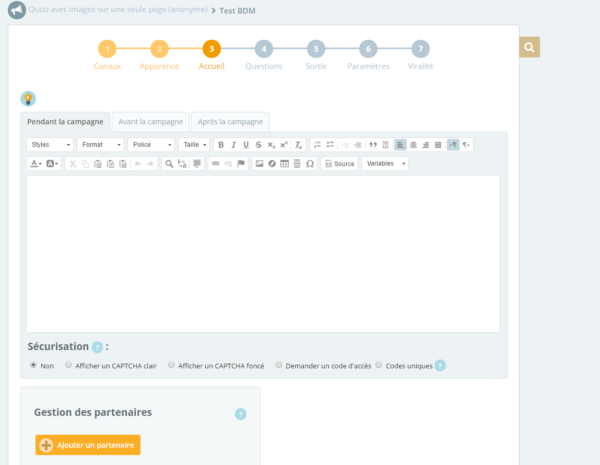600x465 pixels.
Task: Switch to 'Avant la campagne' tab
Action: tap(150, 121)
